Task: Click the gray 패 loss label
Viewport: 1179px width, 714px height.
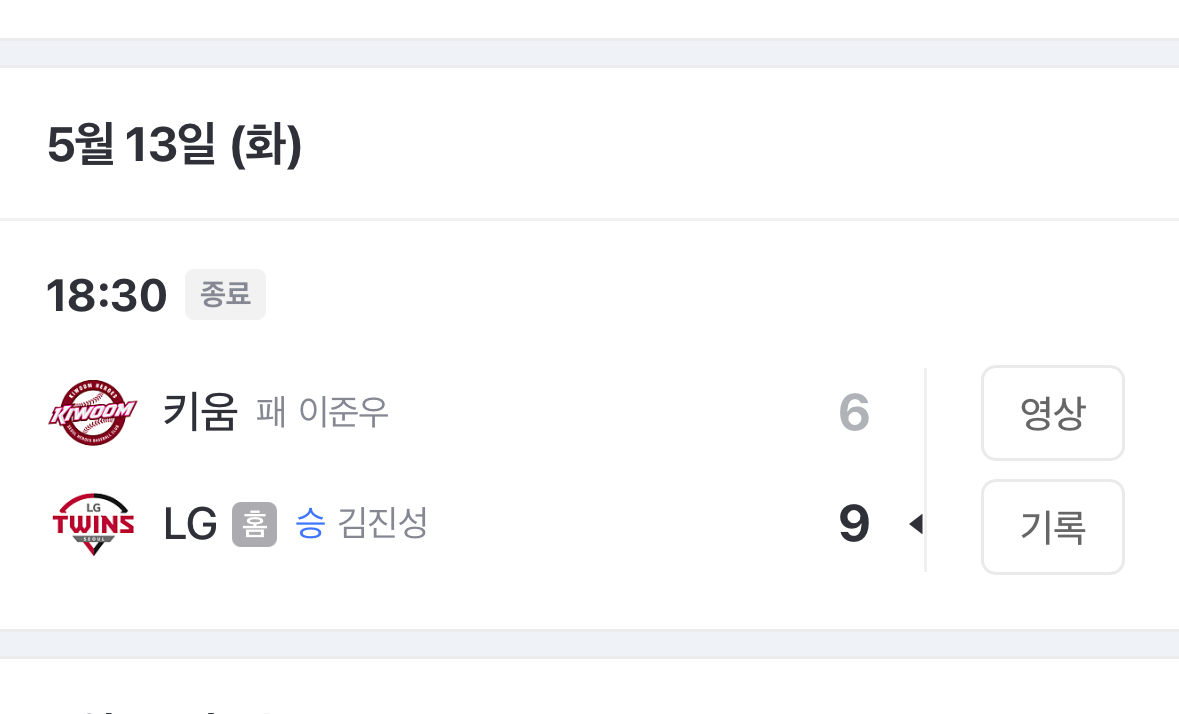Action: 271,412
